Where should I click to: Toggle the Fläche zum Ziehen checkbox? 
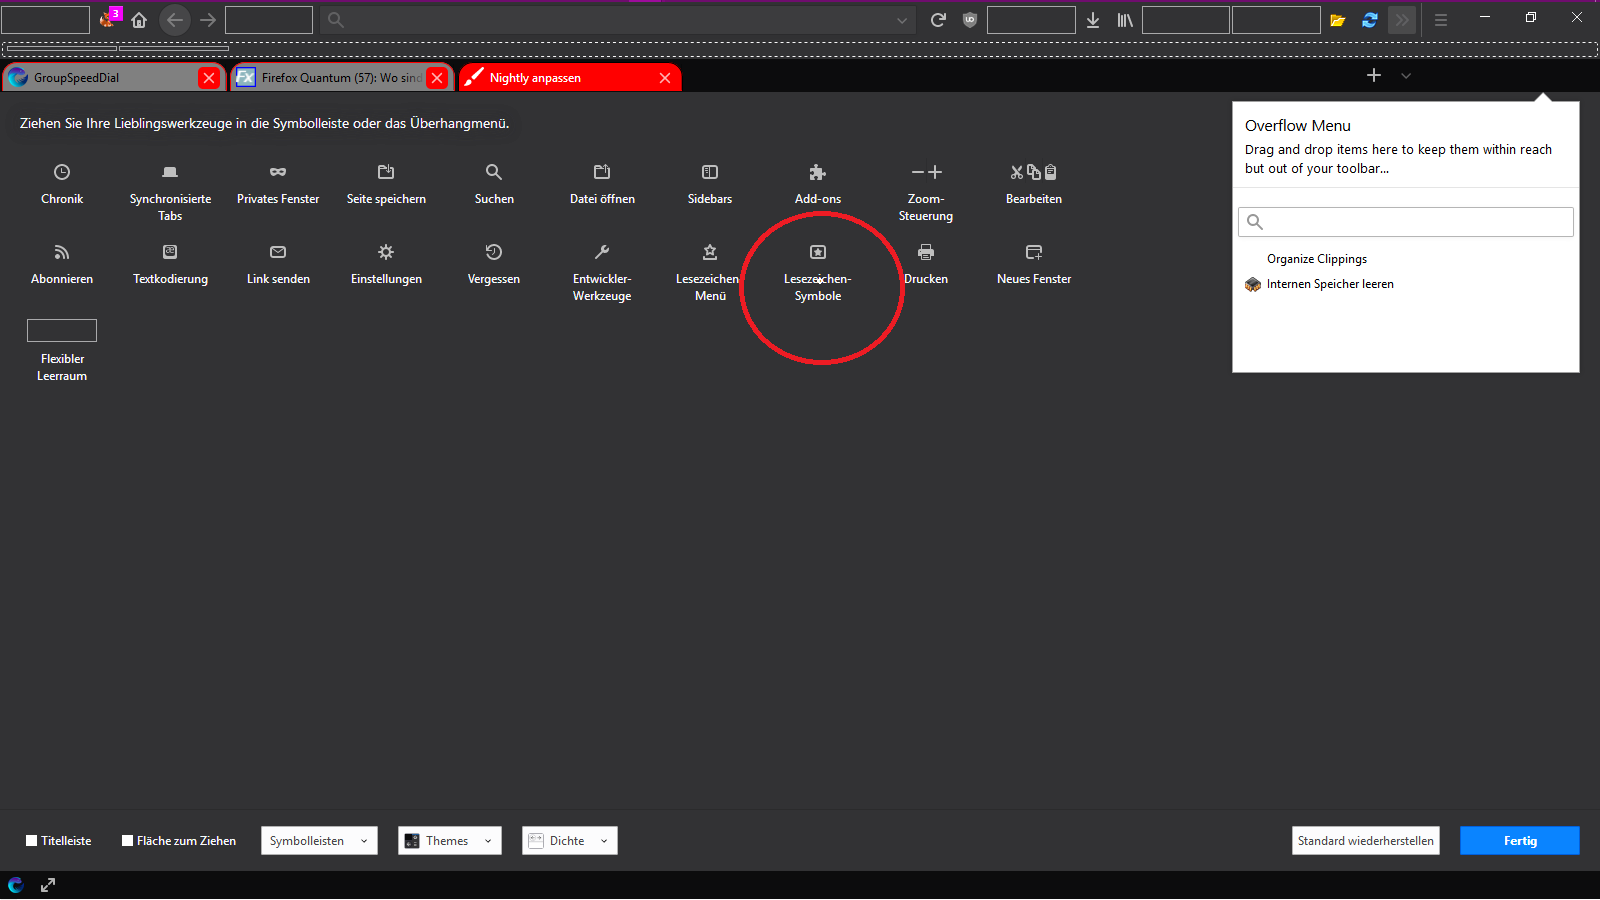tap(128, 841)
